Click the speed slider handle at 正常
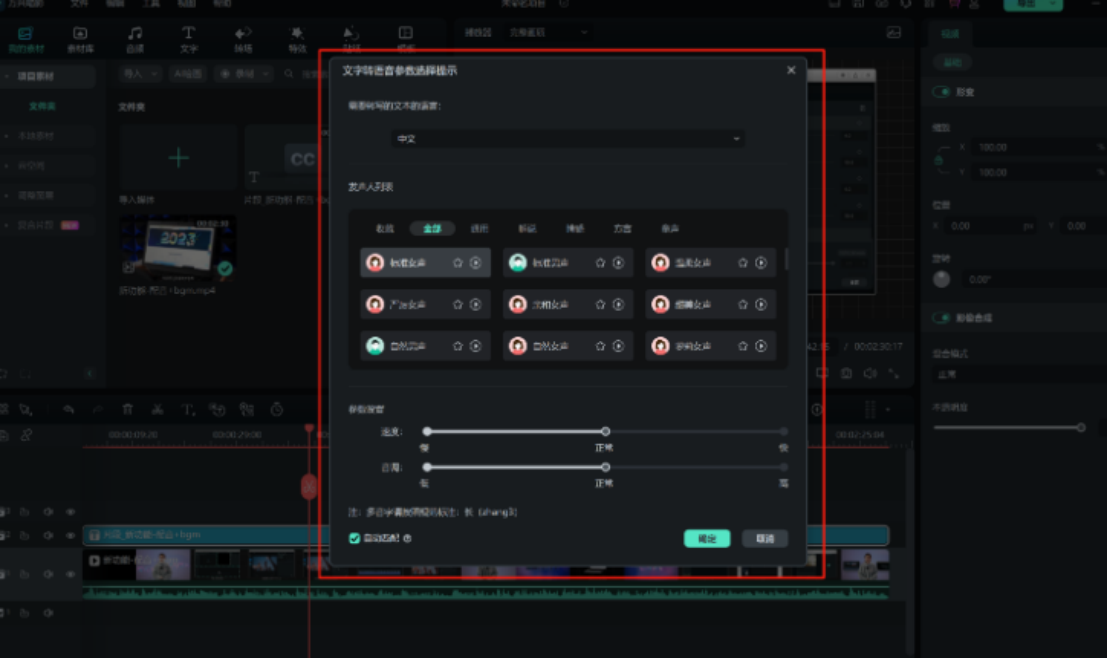Screen dimensions: 1108x658 (606, 431)
